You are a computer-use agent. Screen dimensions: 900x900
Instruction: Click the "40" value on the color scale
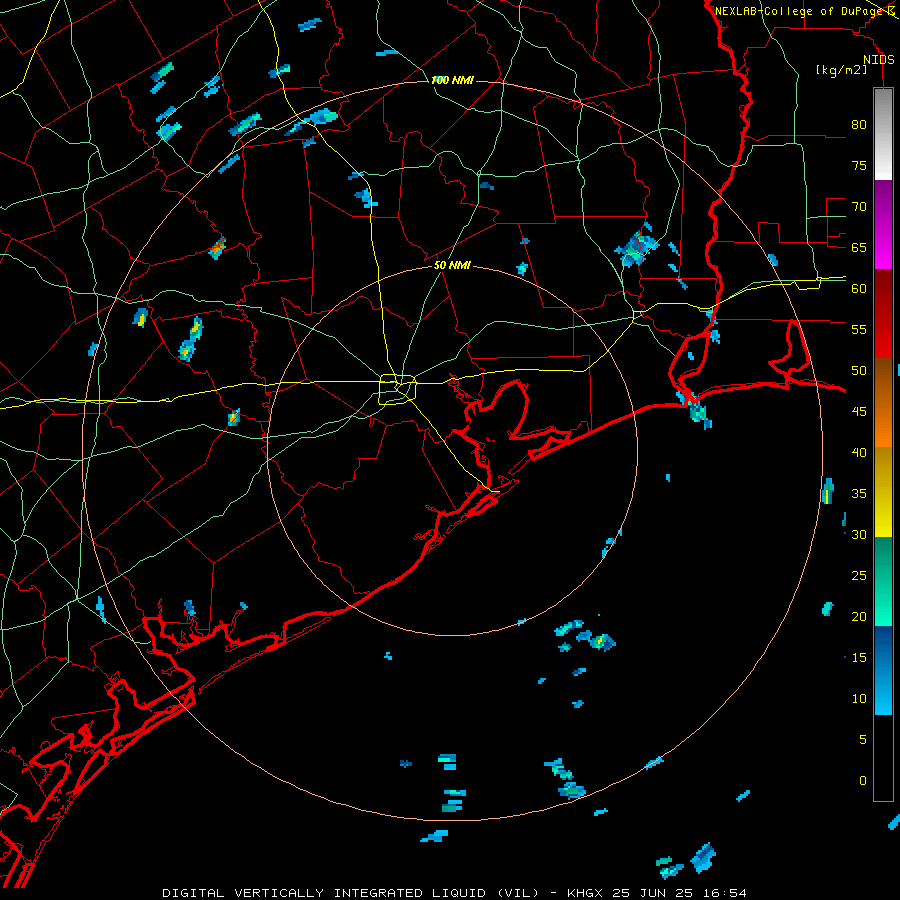[x=859, y=453]
